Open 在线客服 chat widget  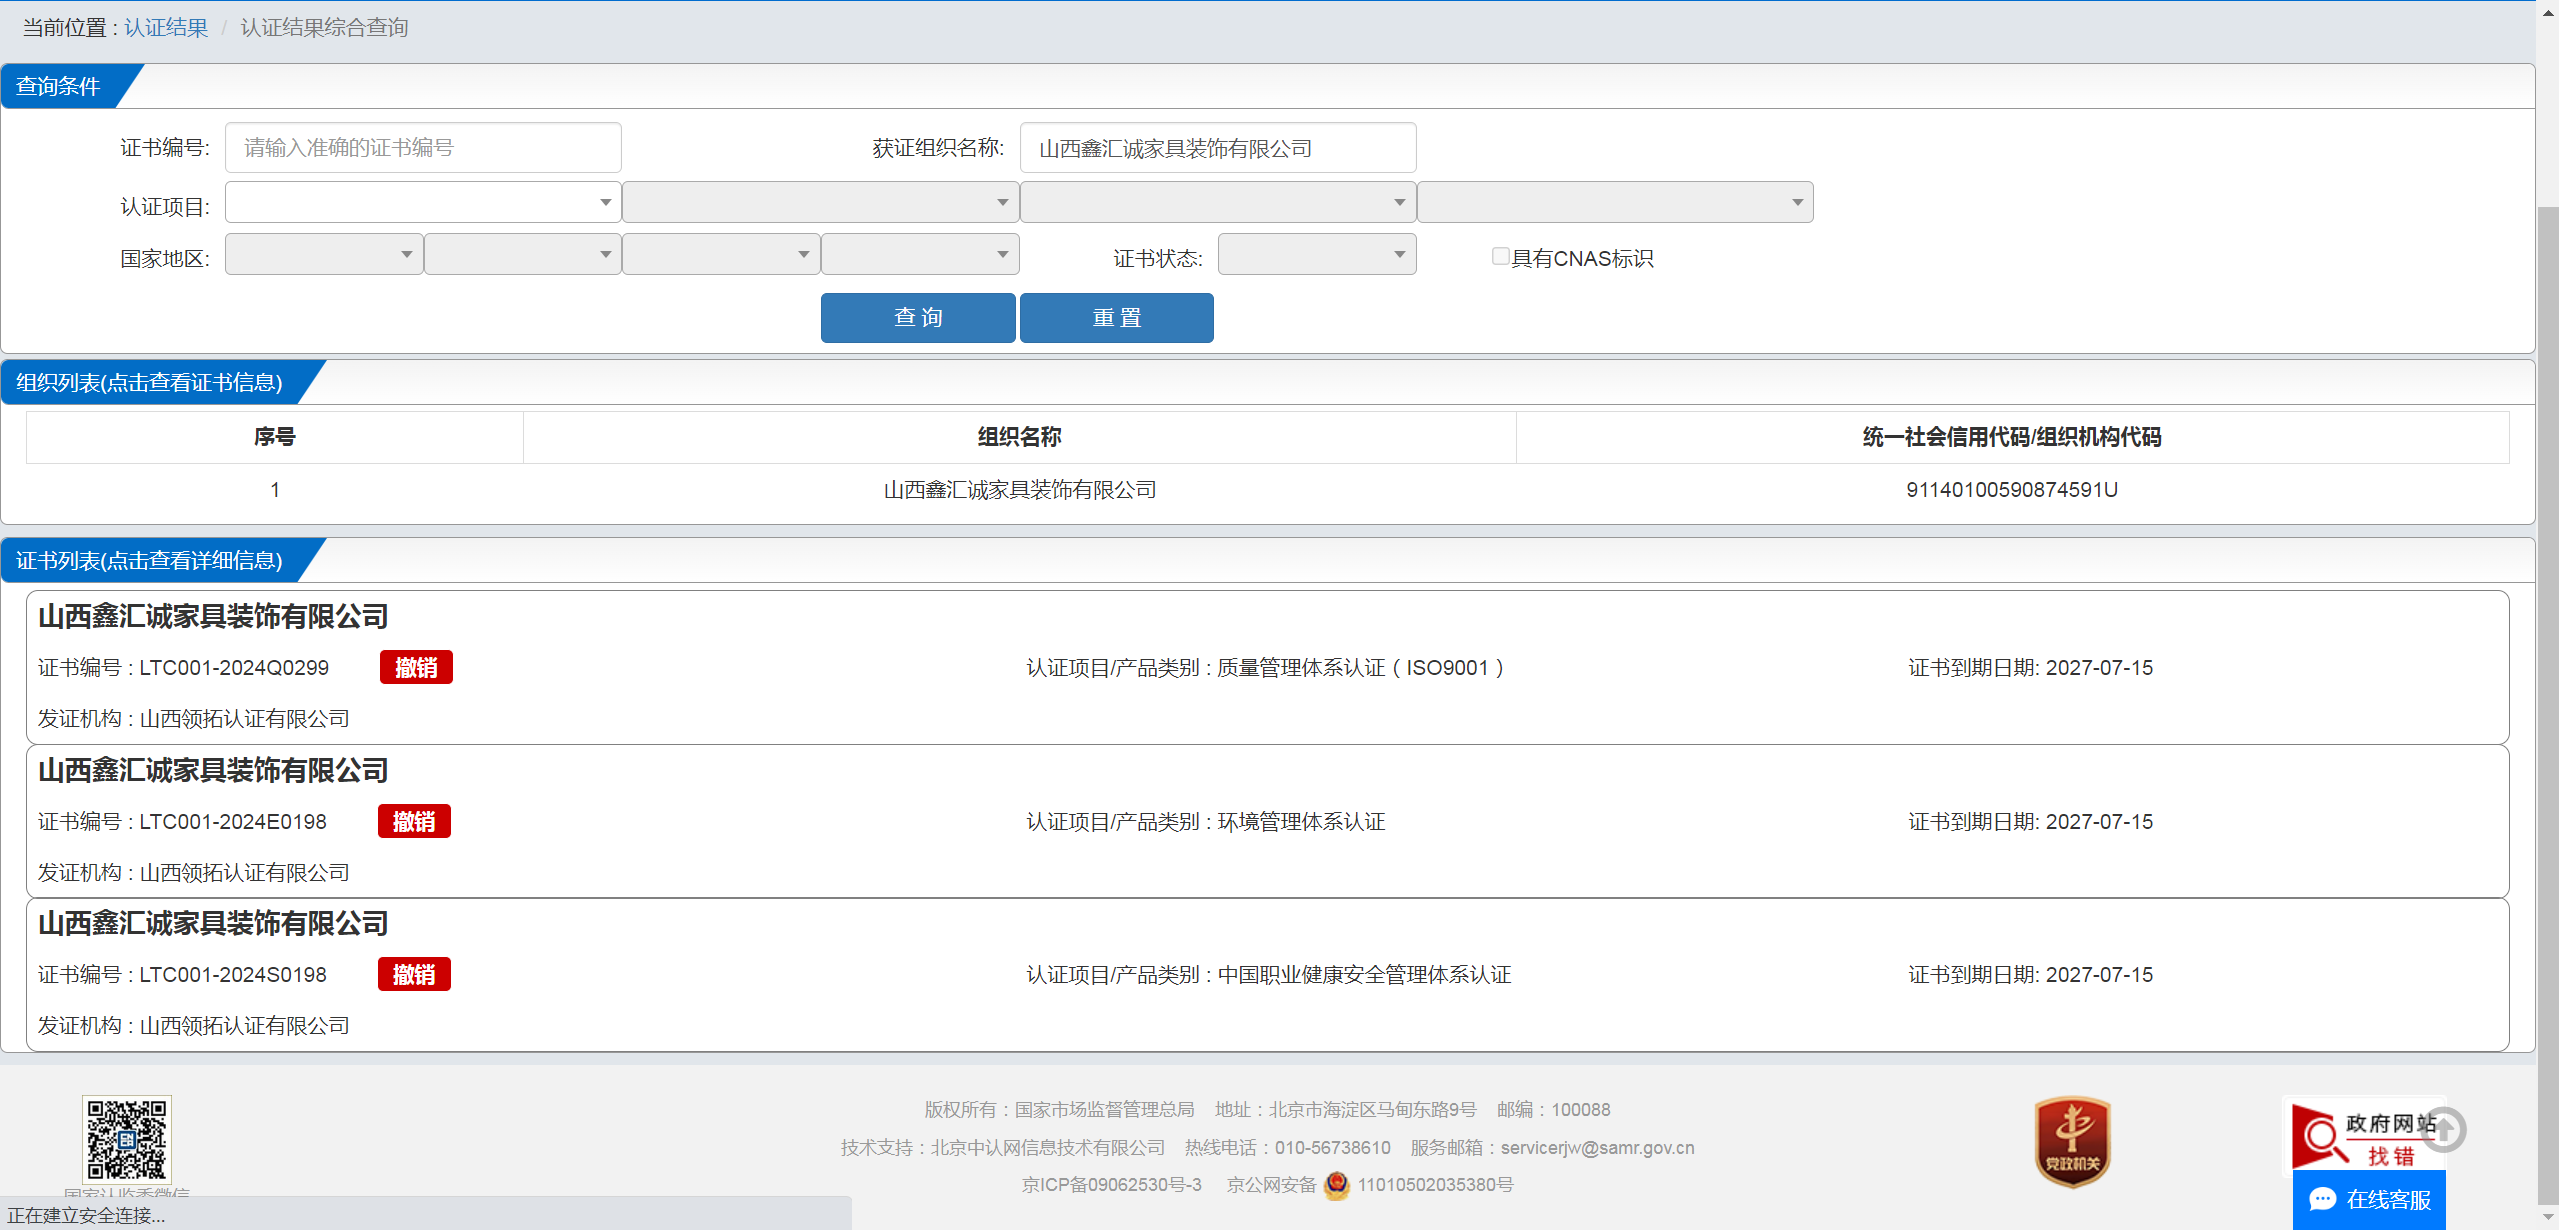click(x=2368, y=1199)
